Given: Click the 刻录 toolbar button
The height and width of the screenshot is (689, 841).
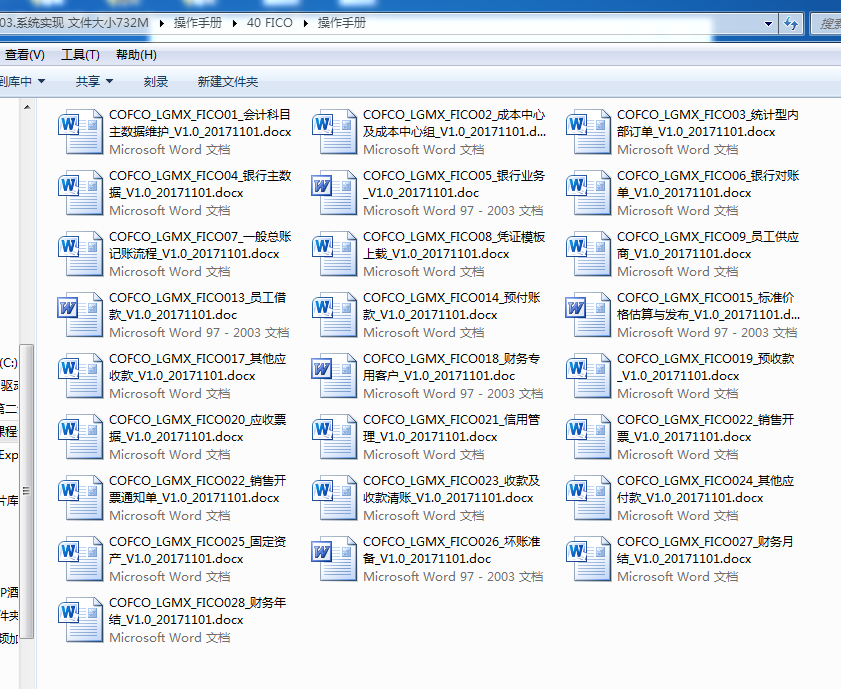Looking at the screenshot, I should tap(156, 82).
